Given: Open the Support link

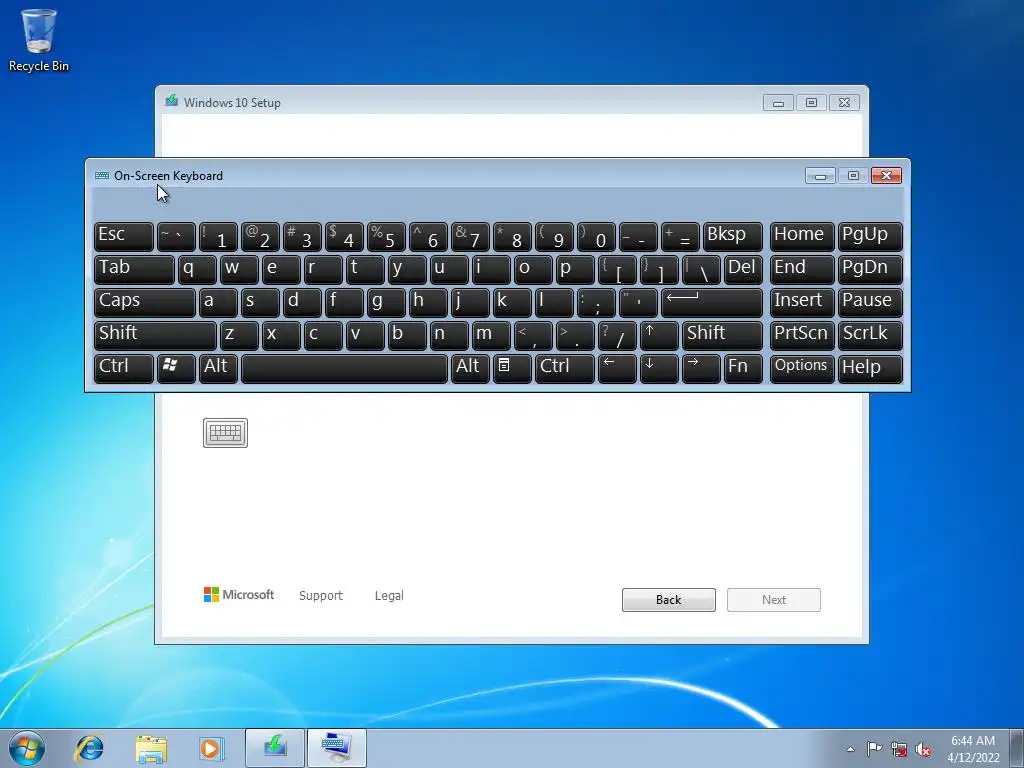Looking at the screenshot, I should (x=321, y=596).
